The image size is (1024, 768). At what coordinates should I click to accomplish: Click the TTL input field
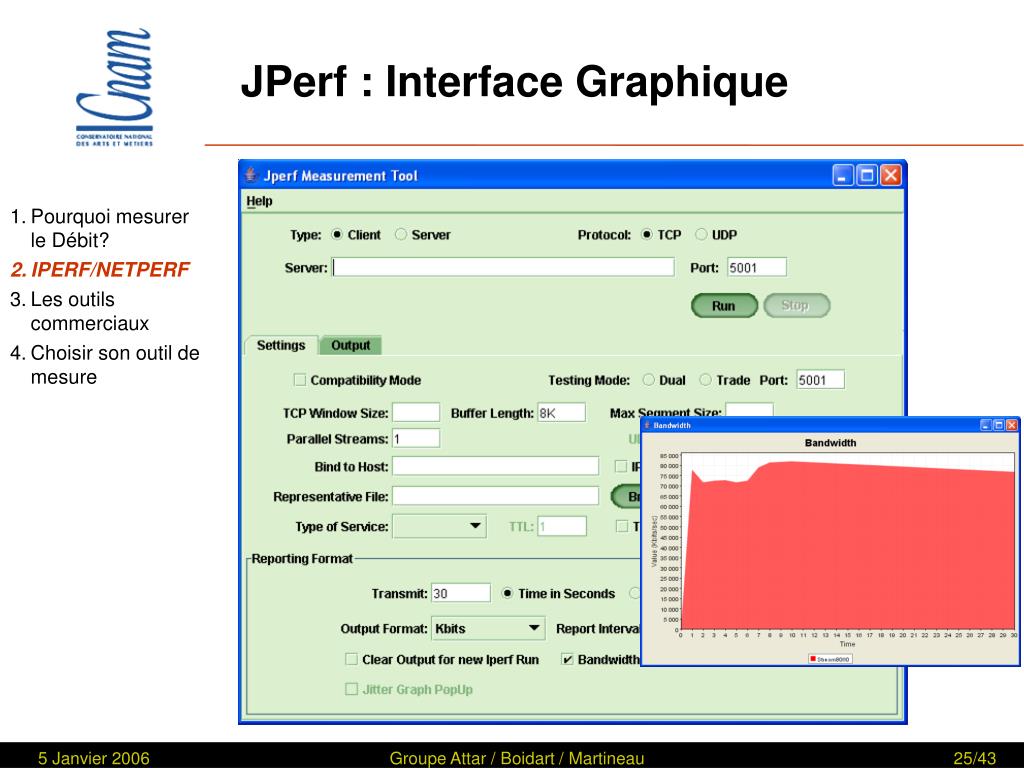(562, 526)
